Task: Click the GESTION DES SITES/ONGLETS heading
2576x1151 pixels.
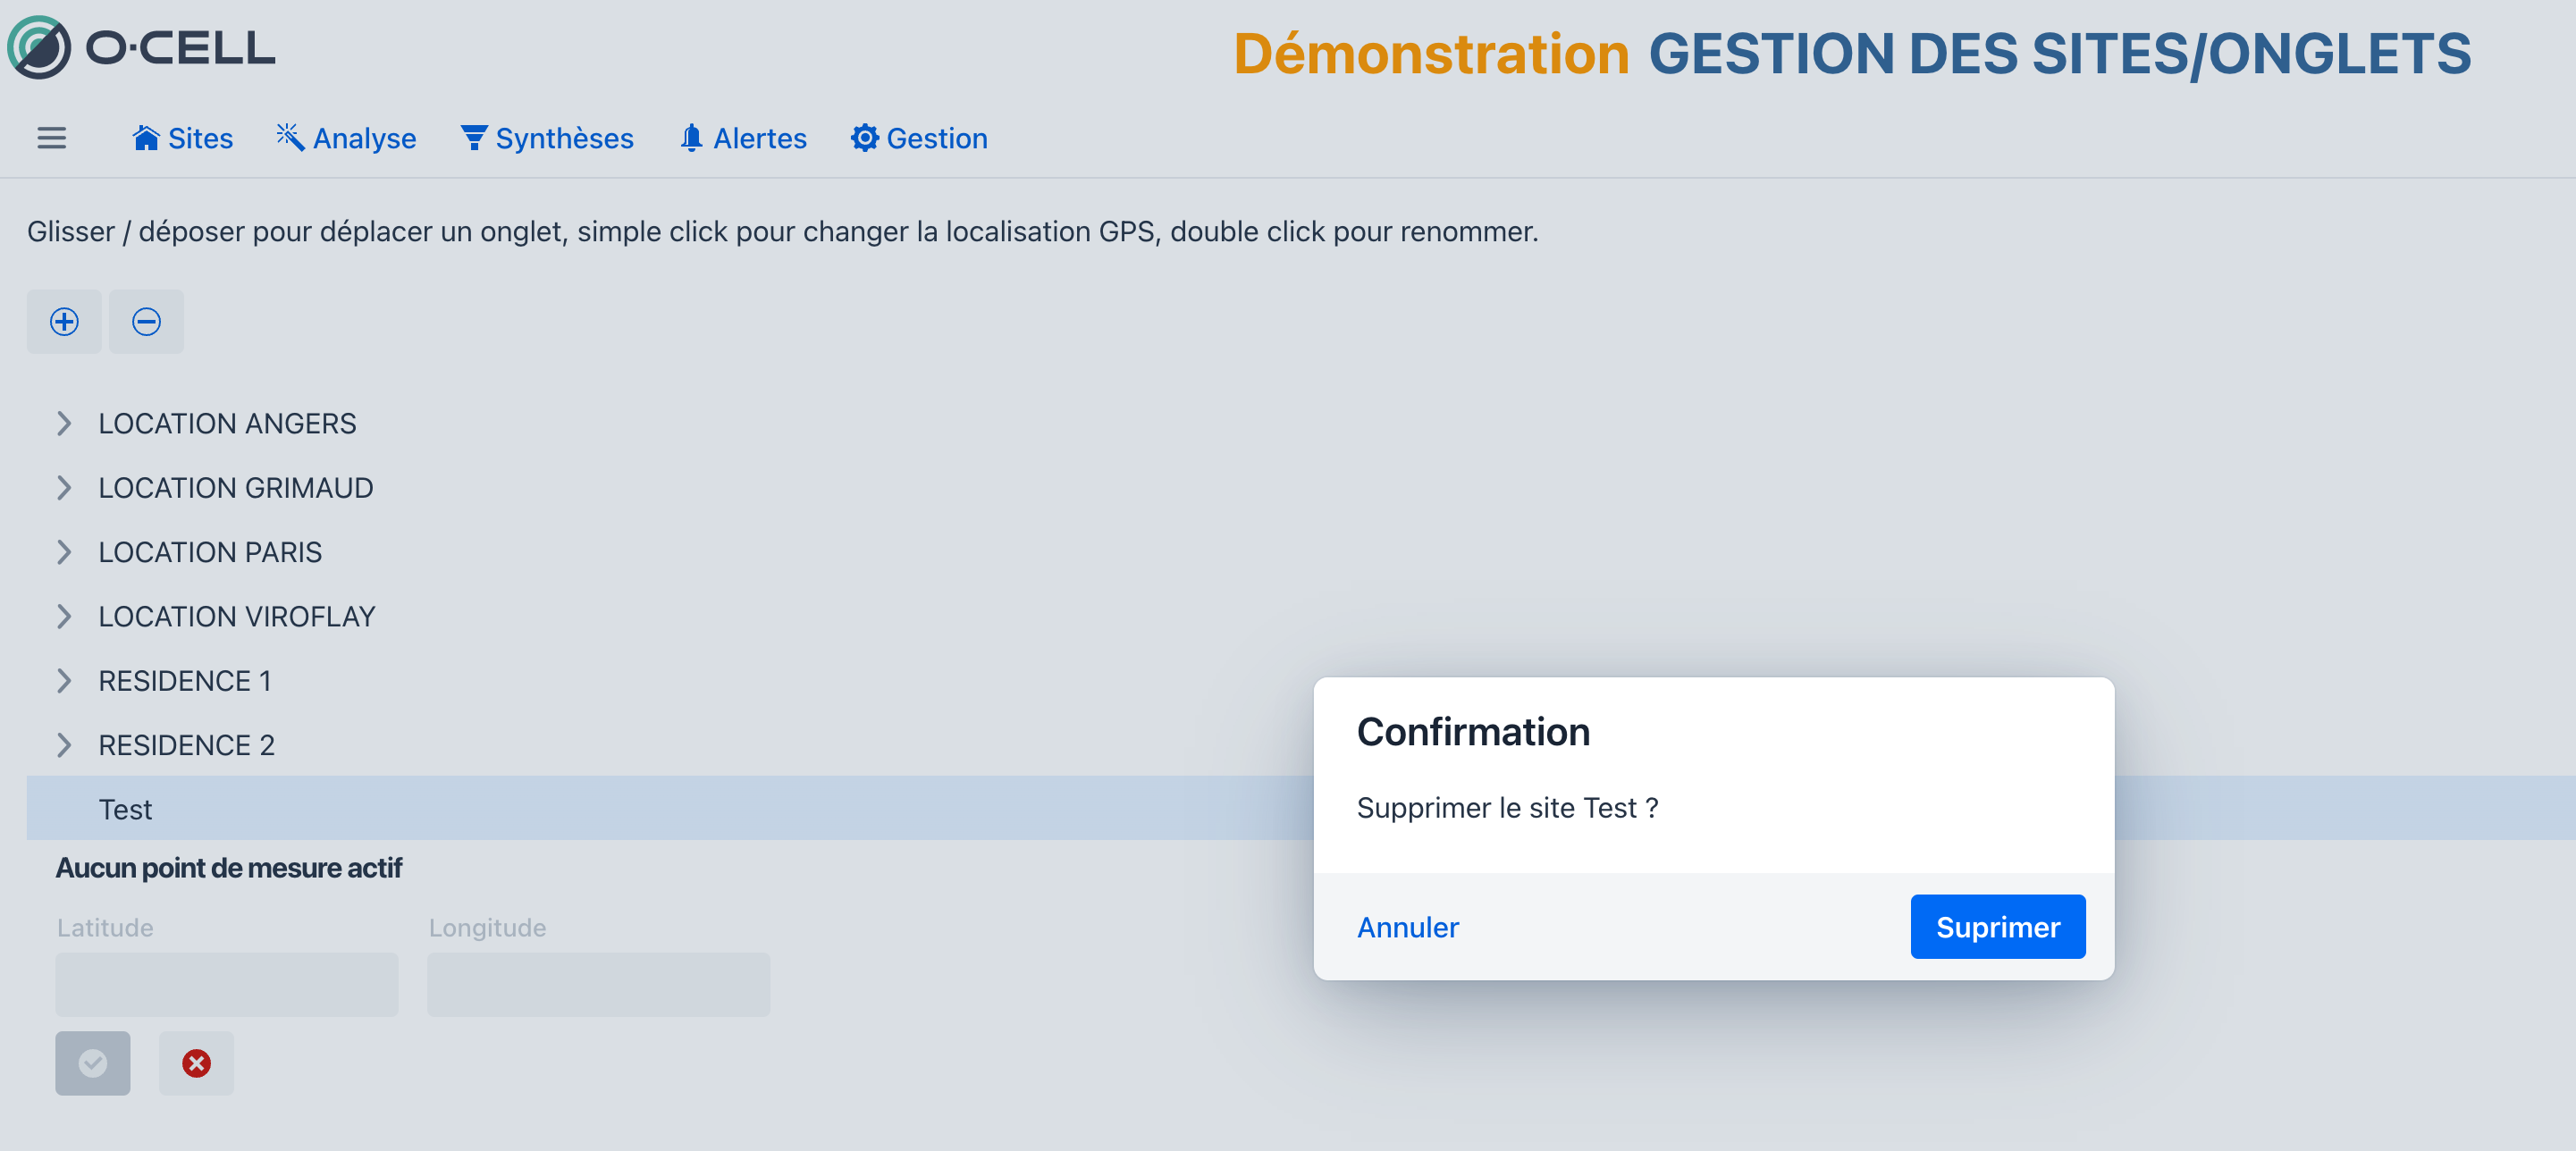Action: tap(2060, 53)
